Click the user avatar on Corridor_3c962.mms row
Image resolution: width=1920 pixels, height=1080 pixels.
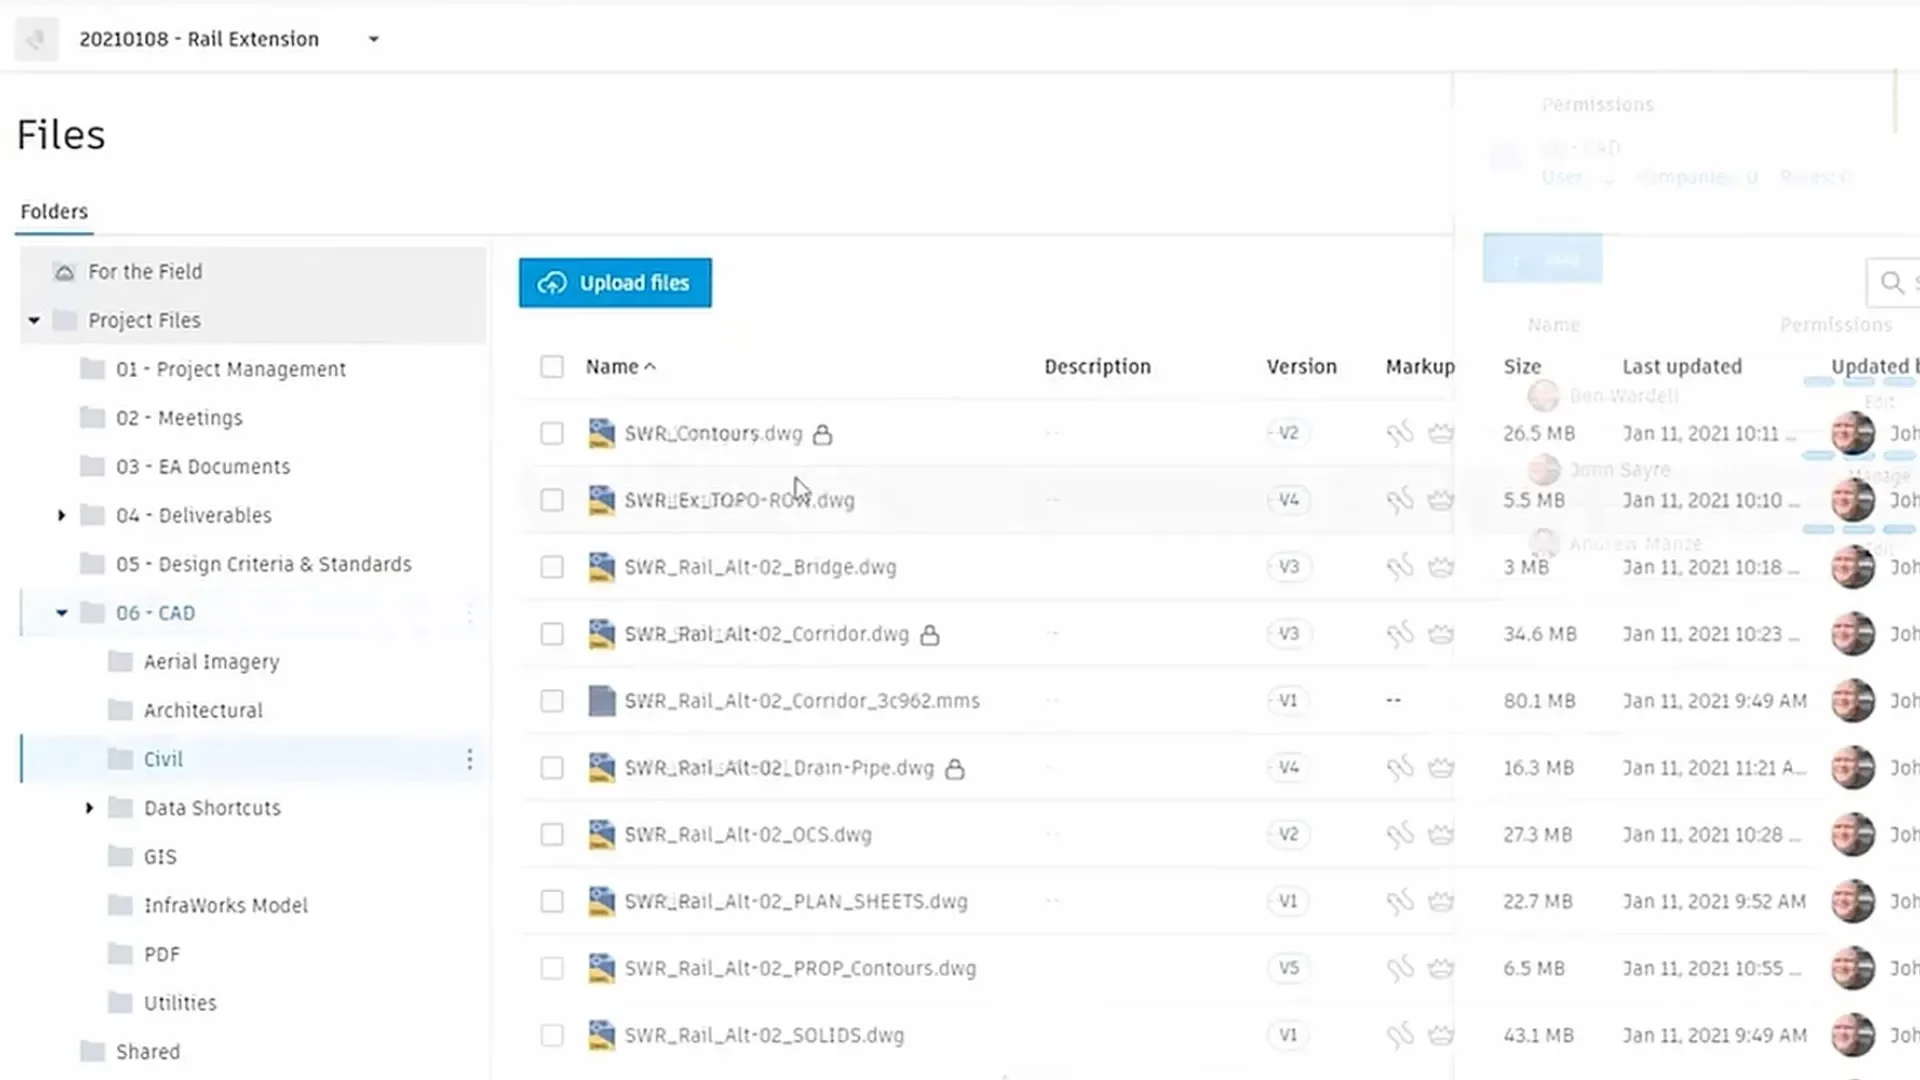point(1852,702)
